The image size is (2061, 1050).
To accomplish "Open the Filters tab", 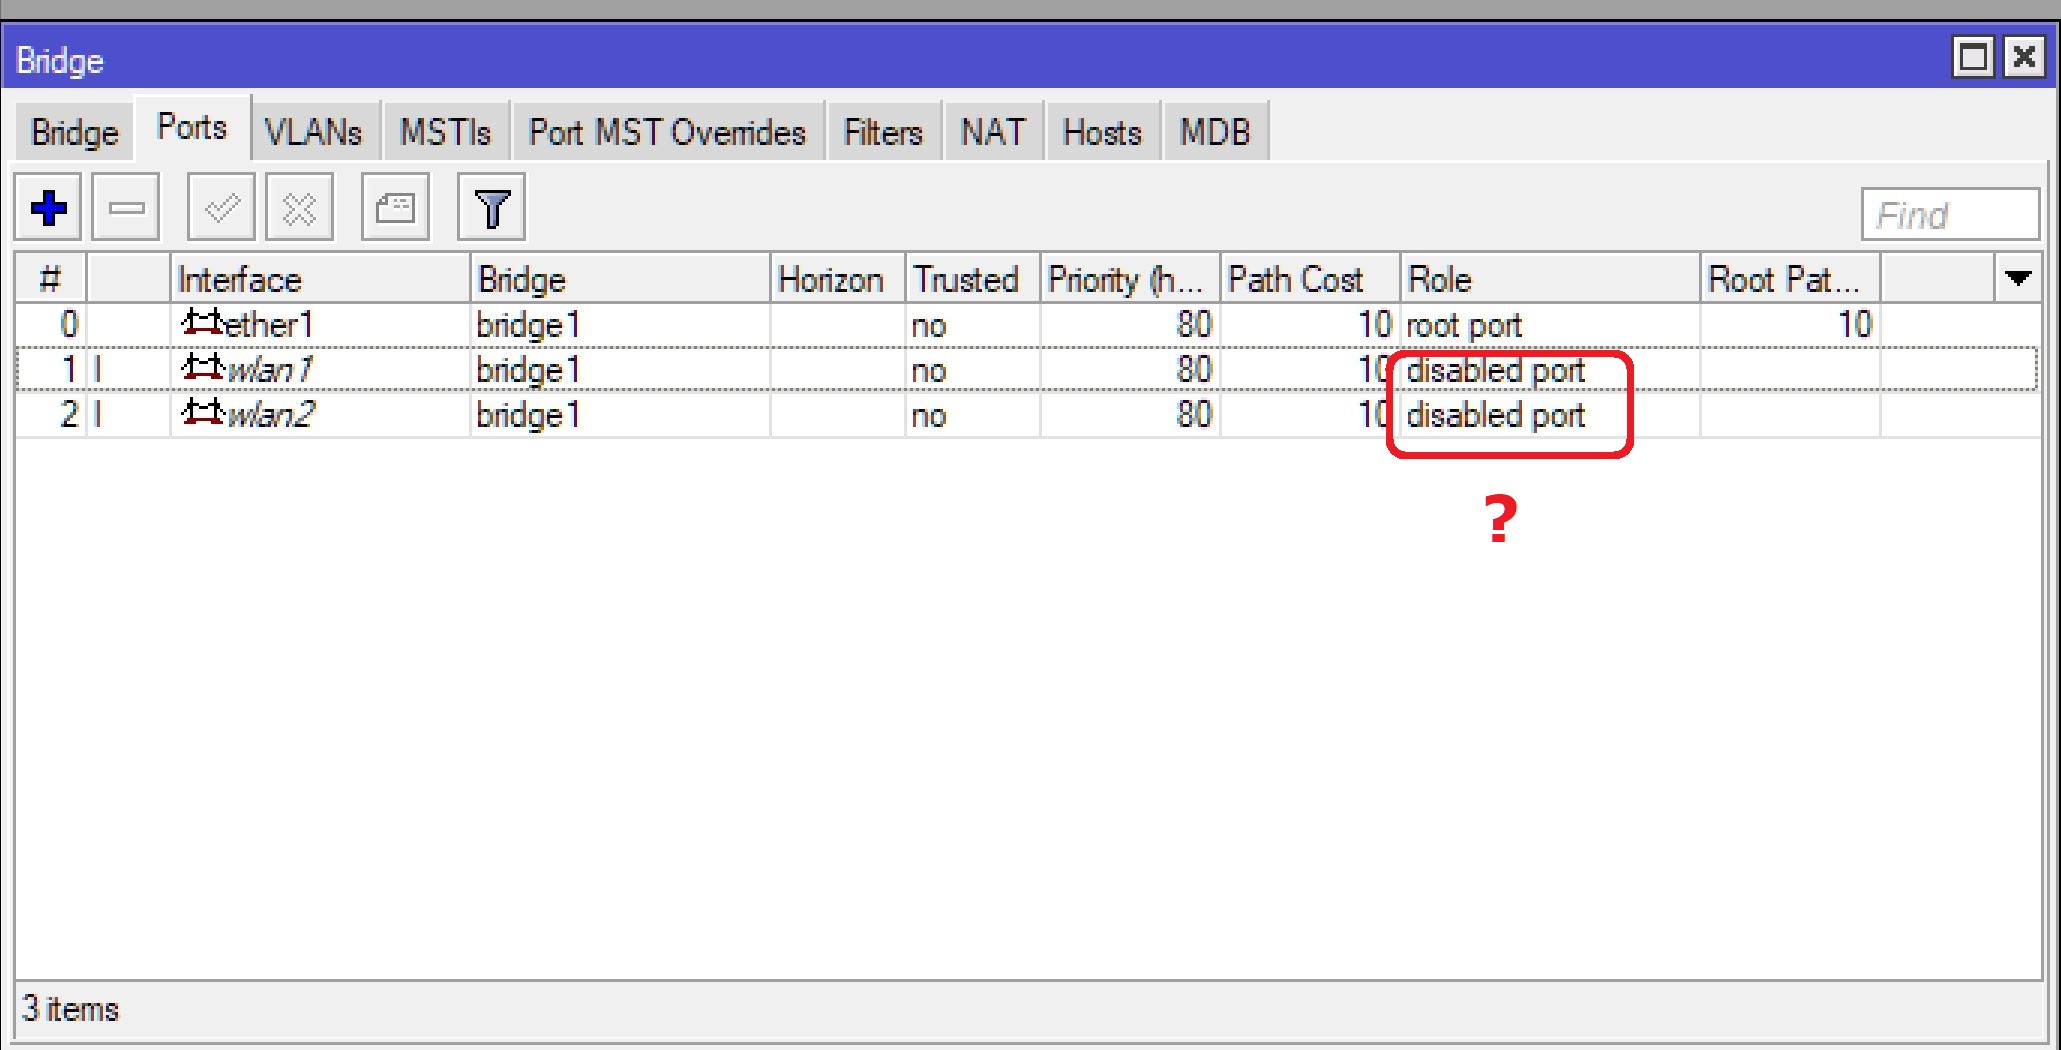I will click(883, 132).
